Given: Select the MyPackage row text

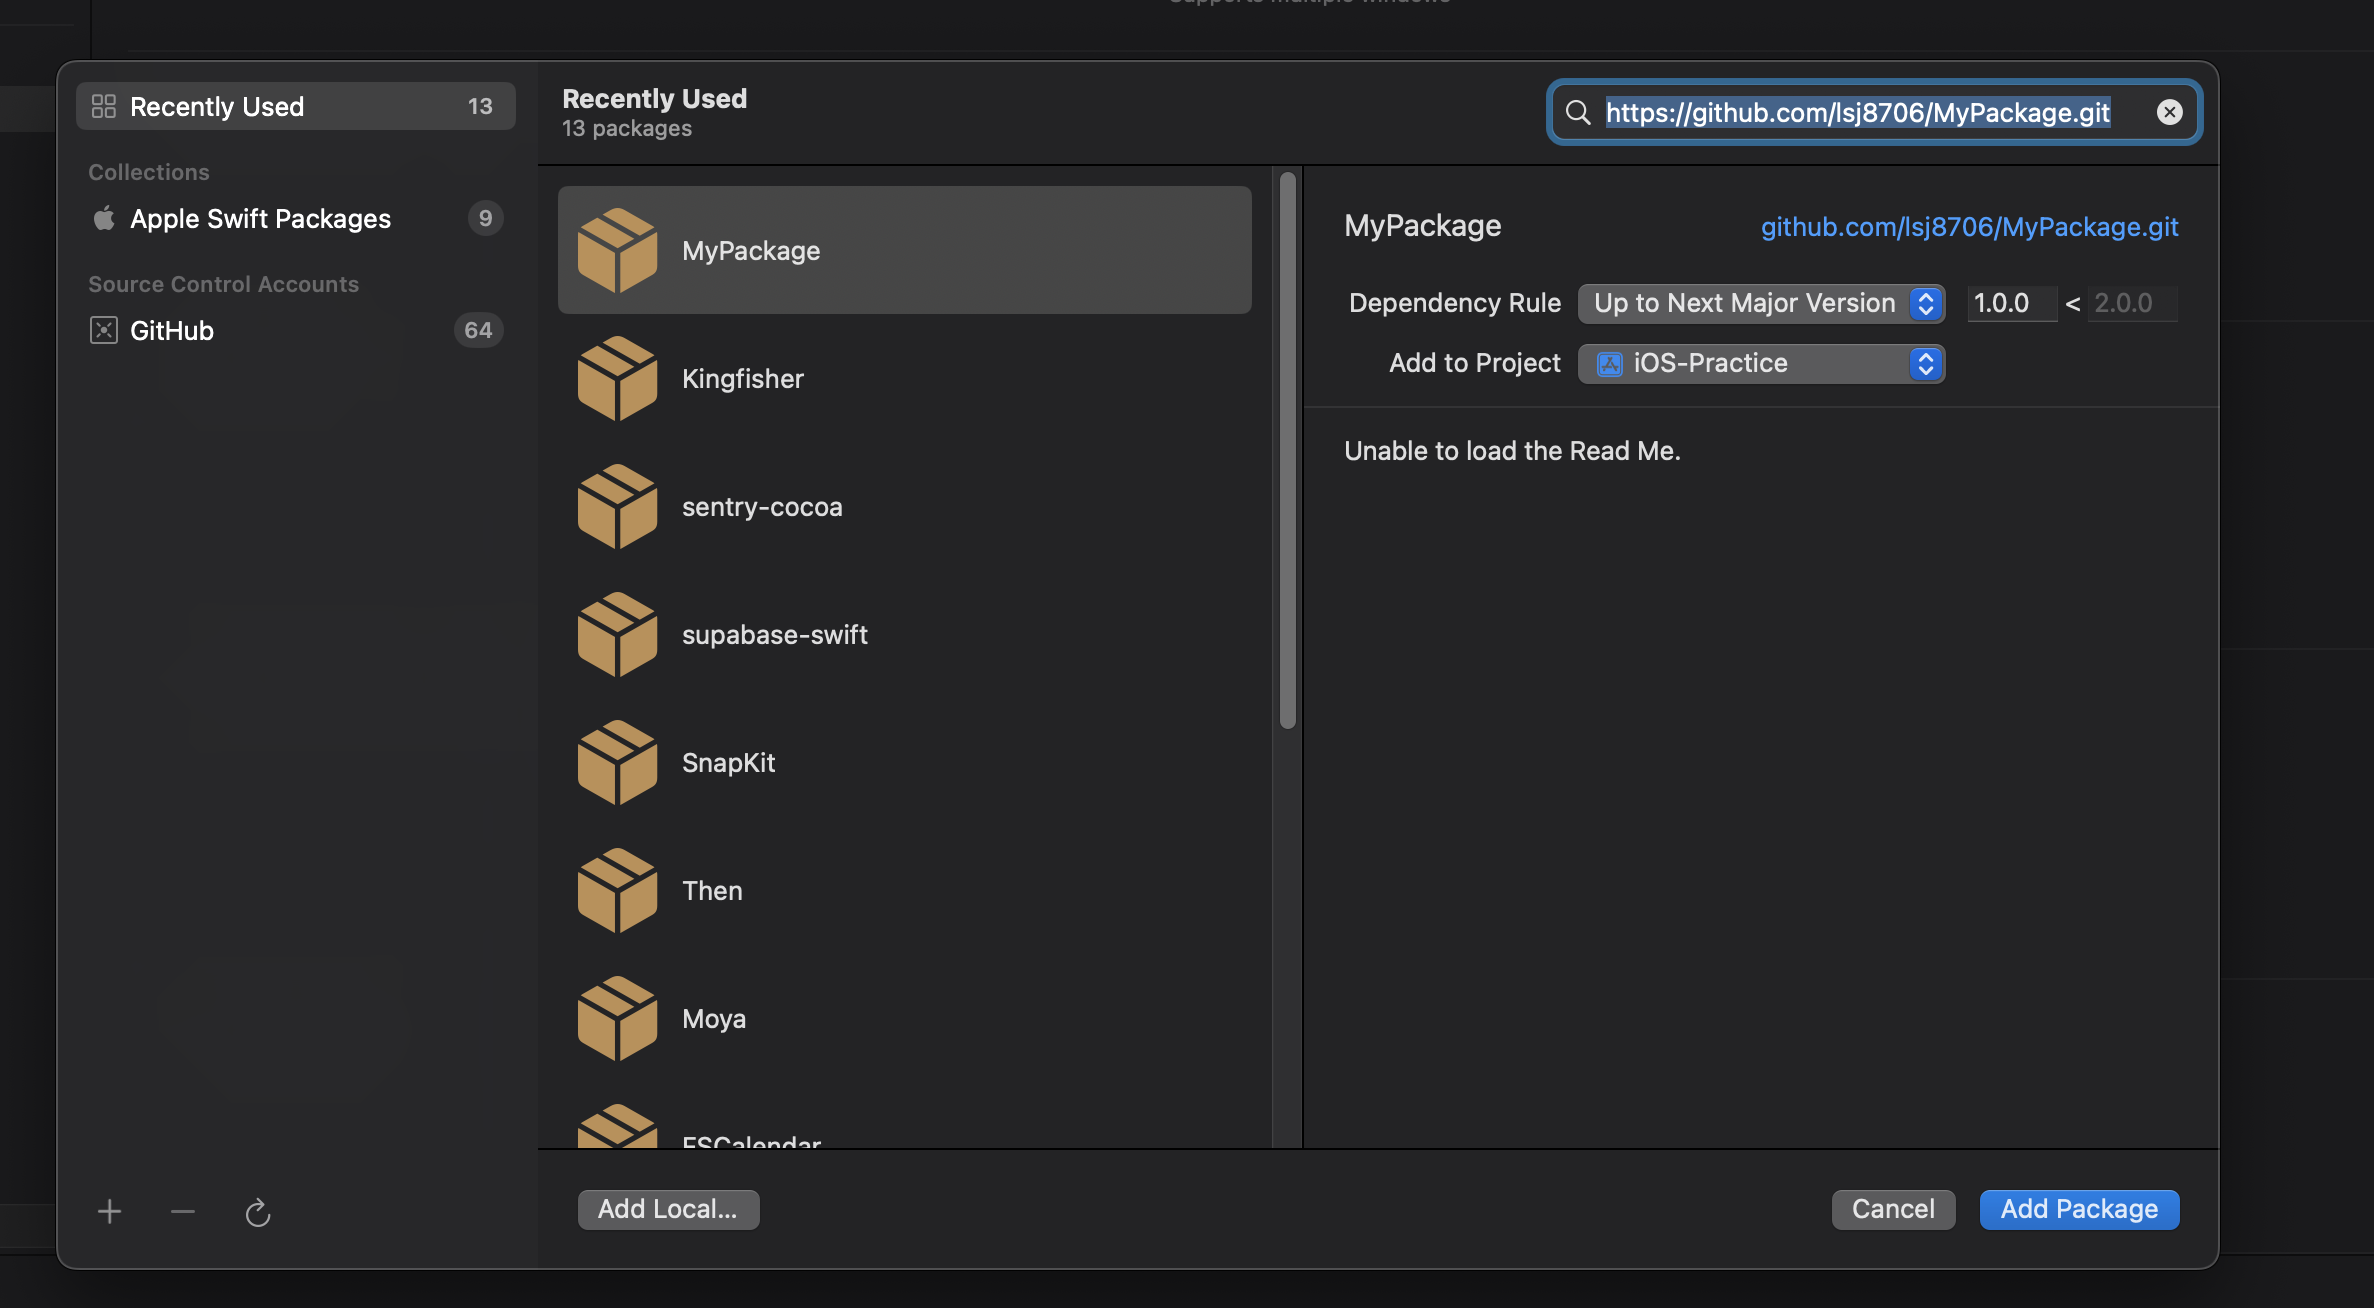Looking at the screenshot, I should (751, 251).
